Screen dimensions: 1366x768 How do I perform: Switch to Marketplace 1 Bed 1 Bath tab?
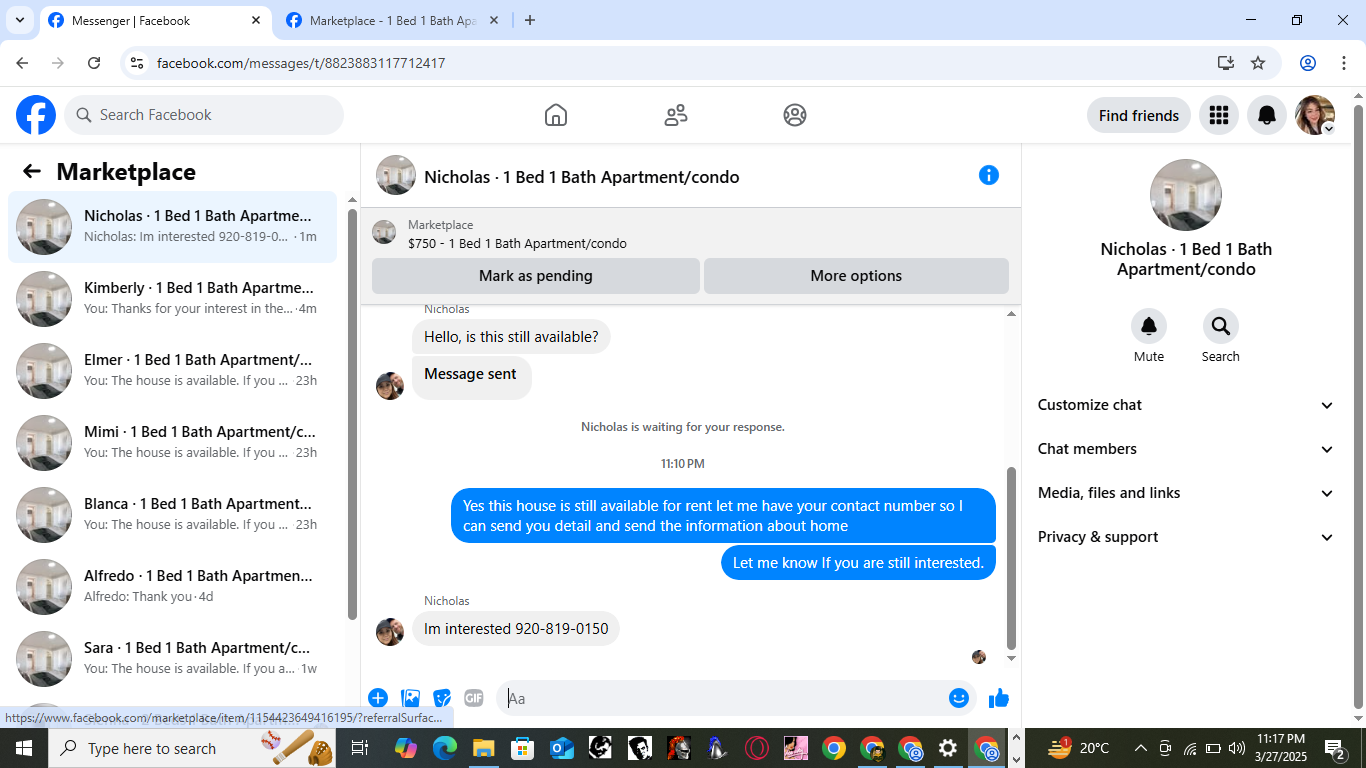click(x=392, y=20)
